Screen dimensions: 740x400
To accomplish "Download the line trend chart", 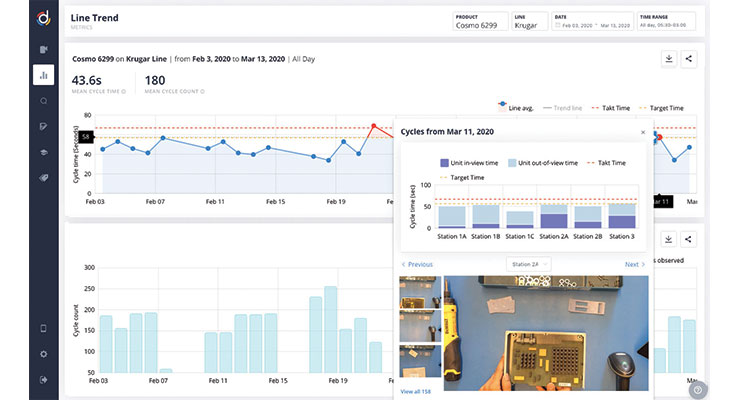I will pyautogui.click(x=667, y=59).
